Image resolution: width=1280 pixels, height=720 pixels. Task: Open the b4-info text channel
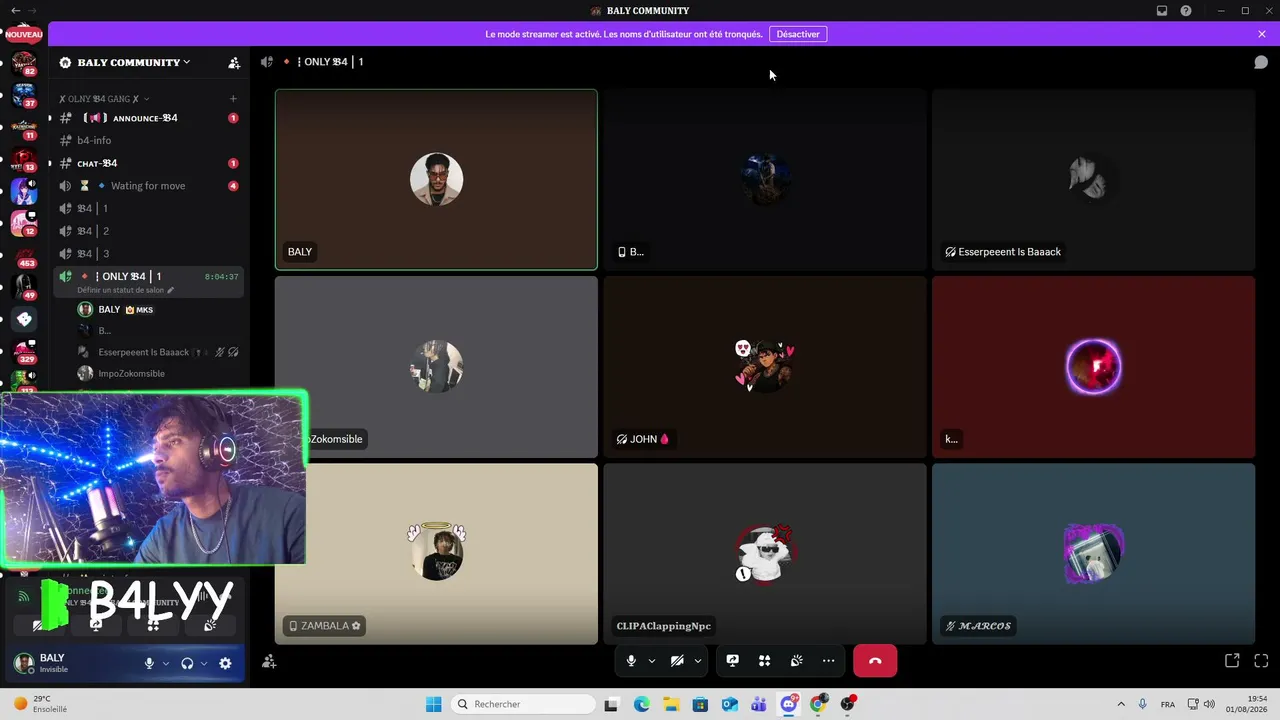click(x=148, y=141)
